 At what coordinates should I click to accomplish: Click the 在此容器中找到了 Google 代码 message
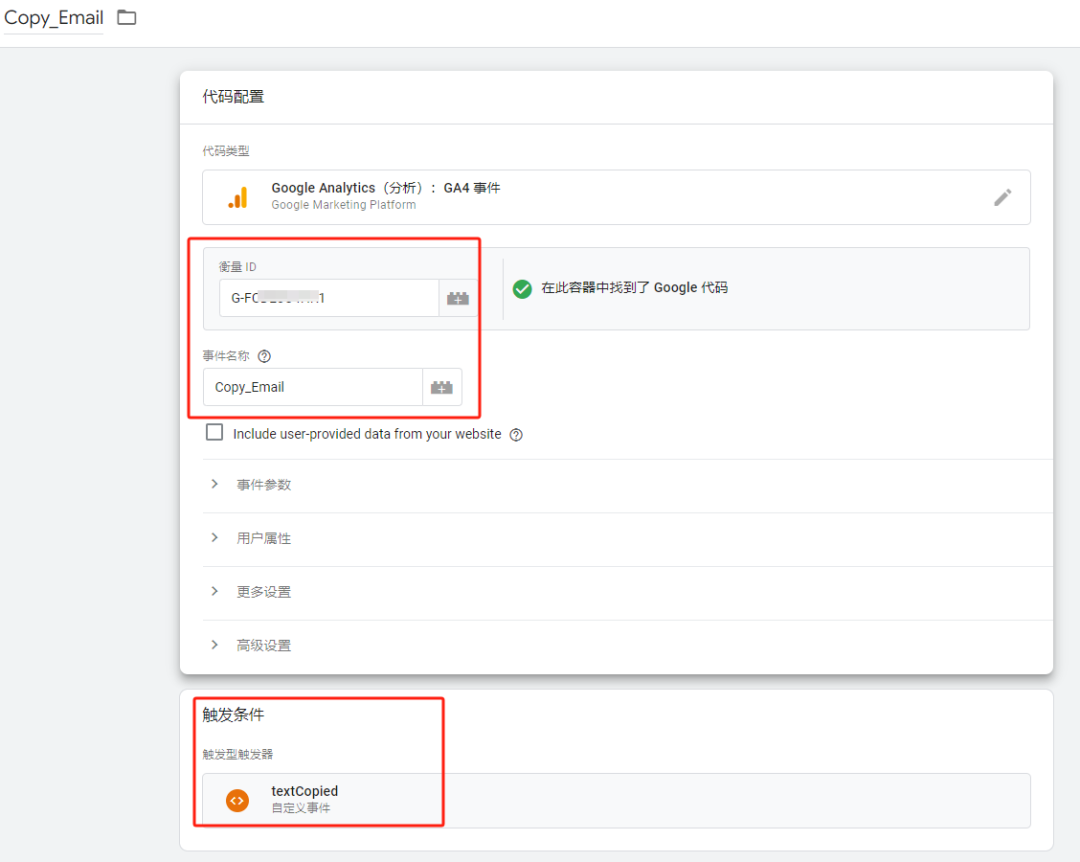point(634,288)
